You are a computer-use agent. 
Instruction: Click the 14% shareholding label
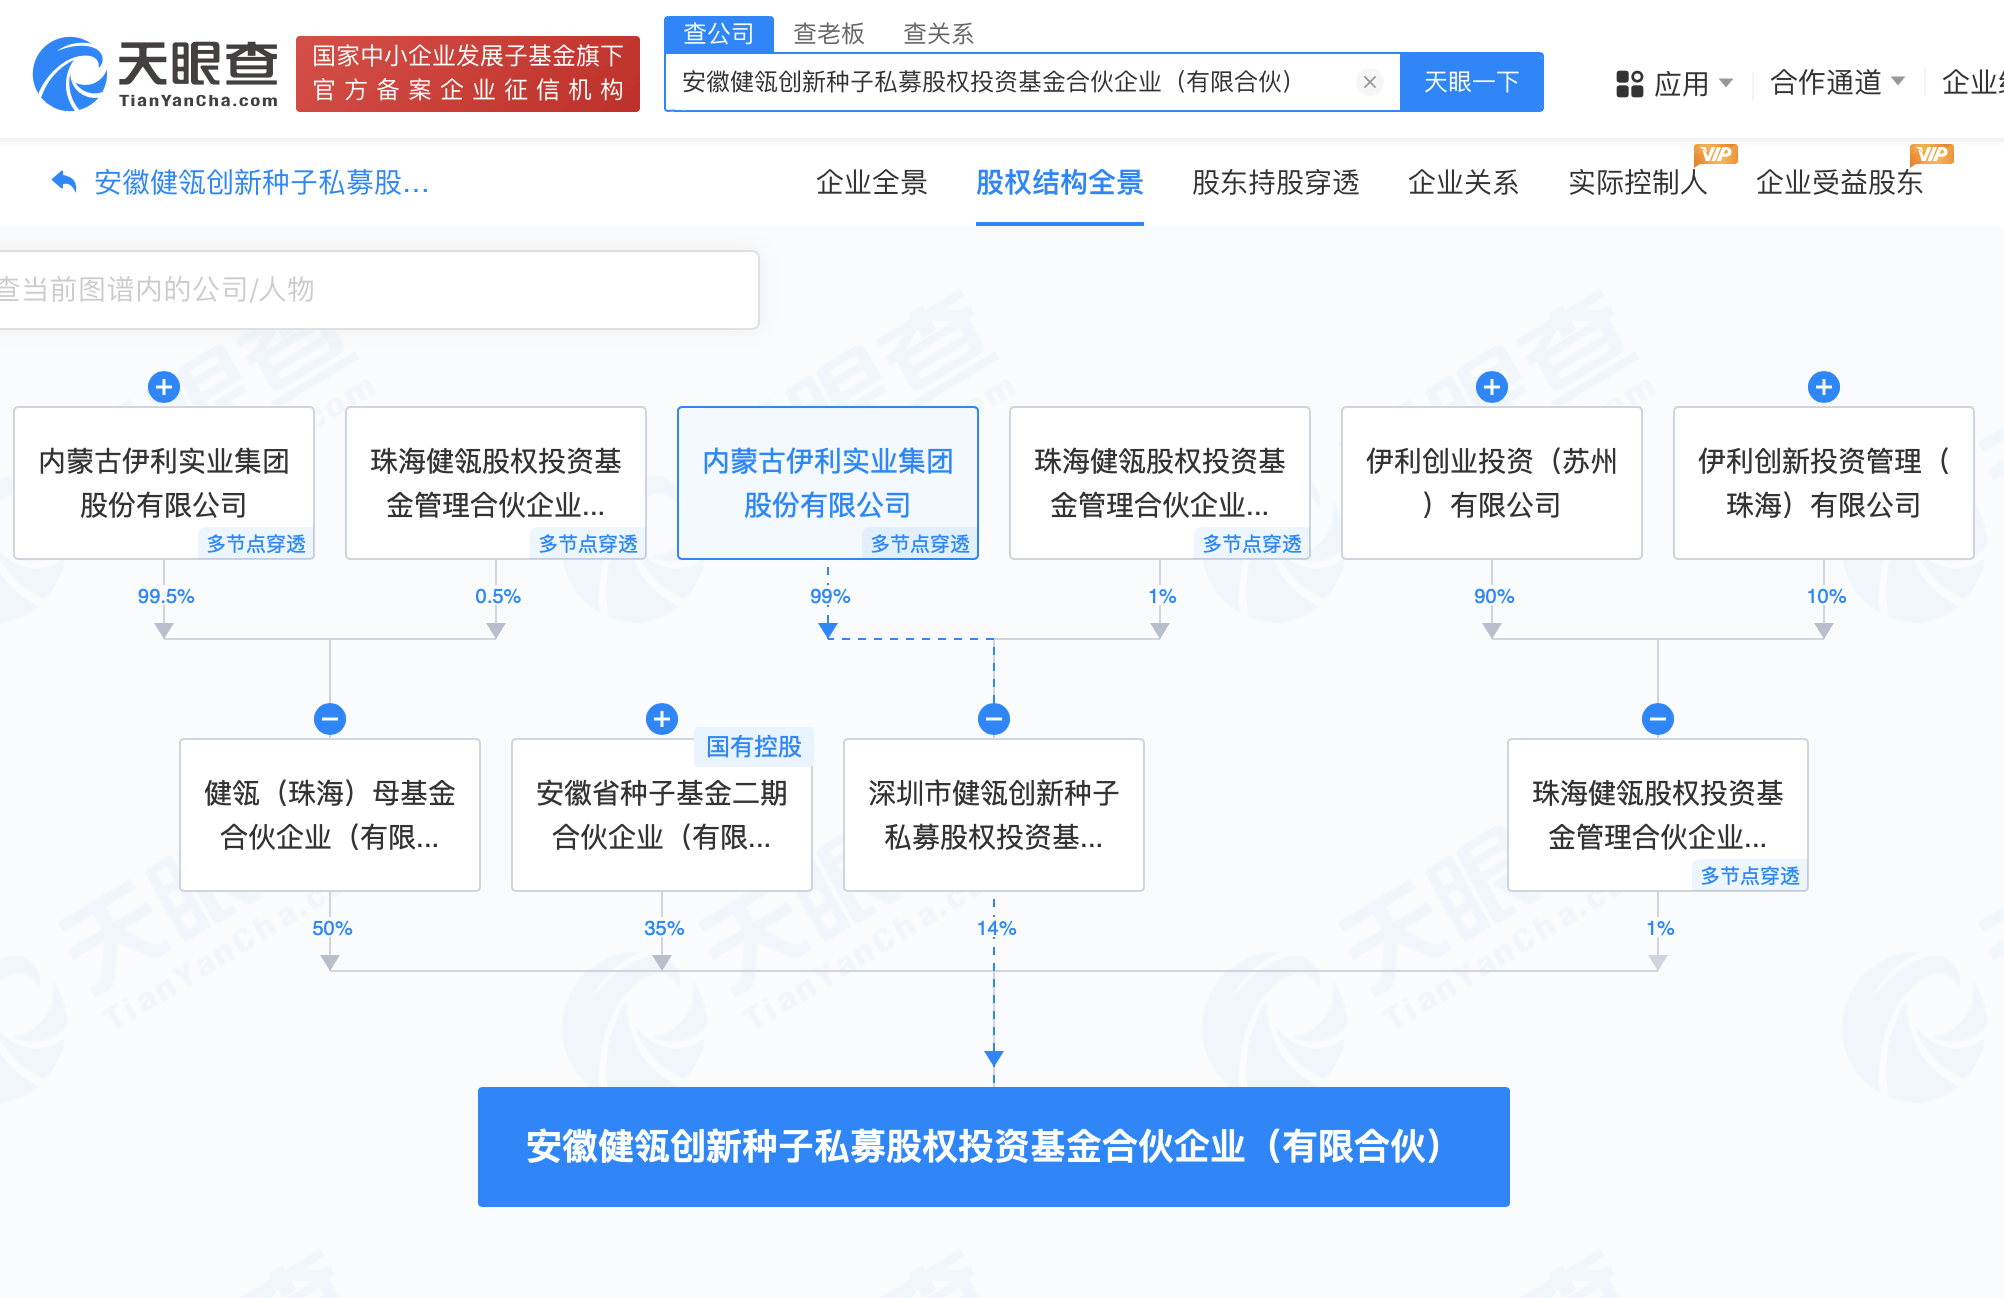pos(996,928)
